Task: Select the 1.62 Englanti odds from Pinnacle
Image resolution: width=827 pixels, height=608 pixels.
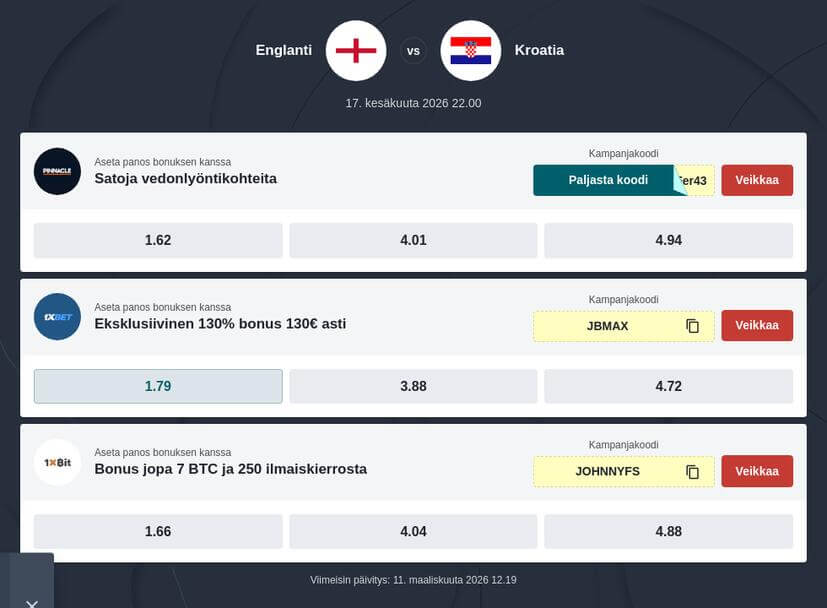Action: 157,240
